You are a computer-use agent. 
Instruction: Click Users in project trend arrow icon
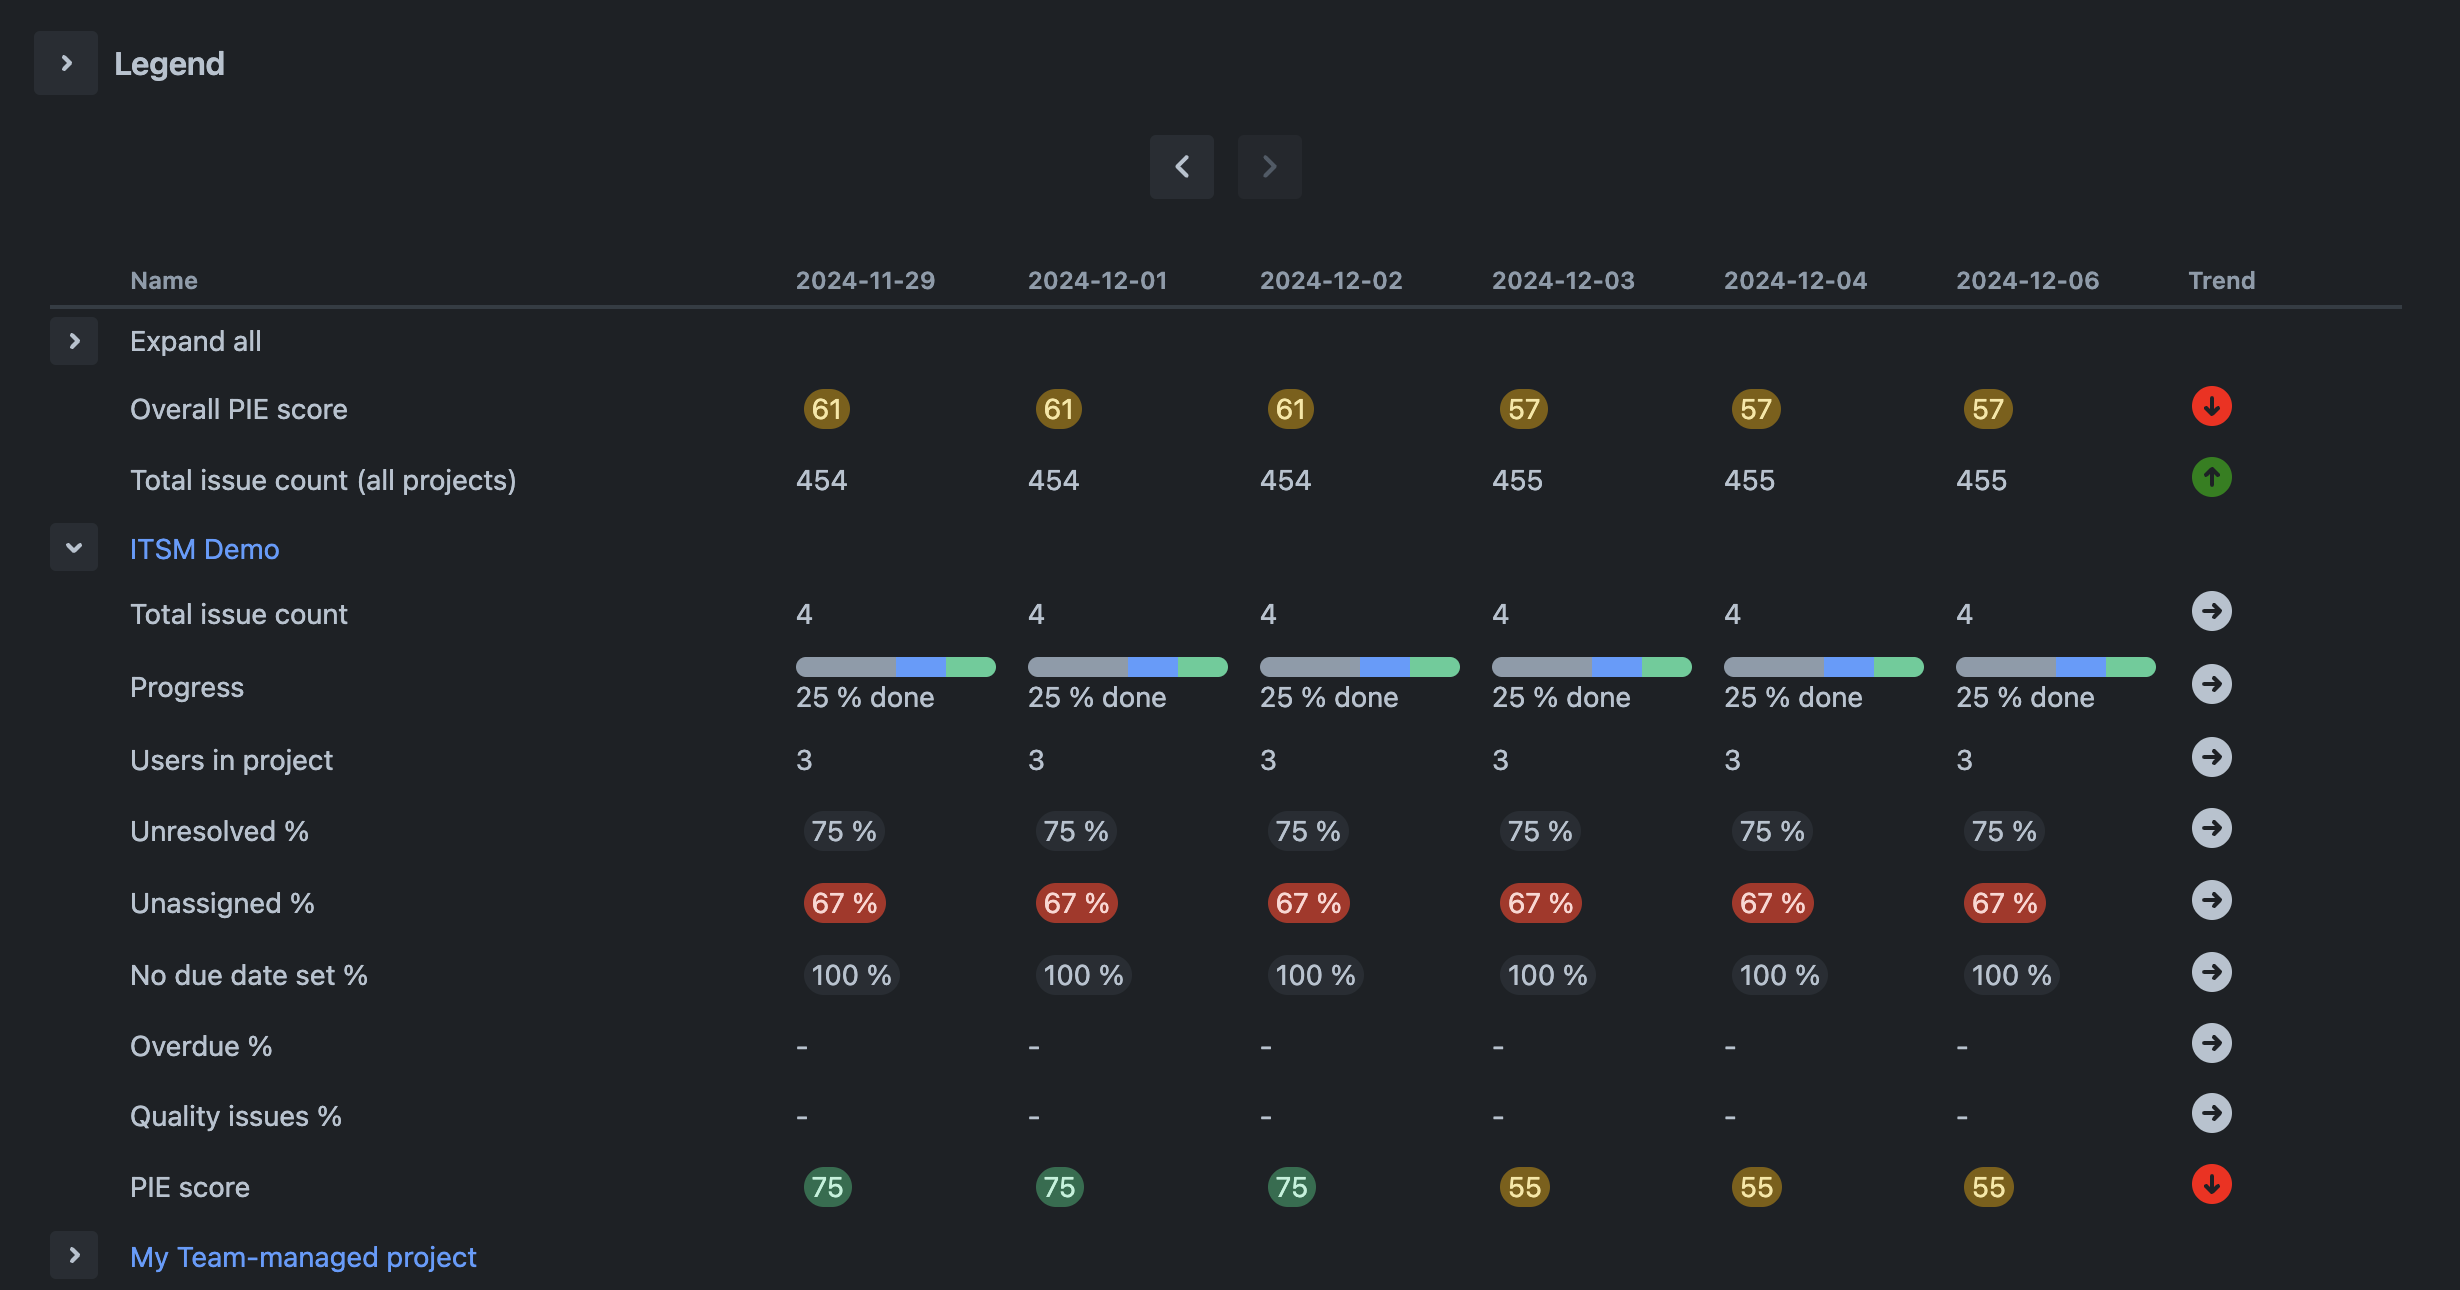pyautogui.click(x=2211, y=757)
